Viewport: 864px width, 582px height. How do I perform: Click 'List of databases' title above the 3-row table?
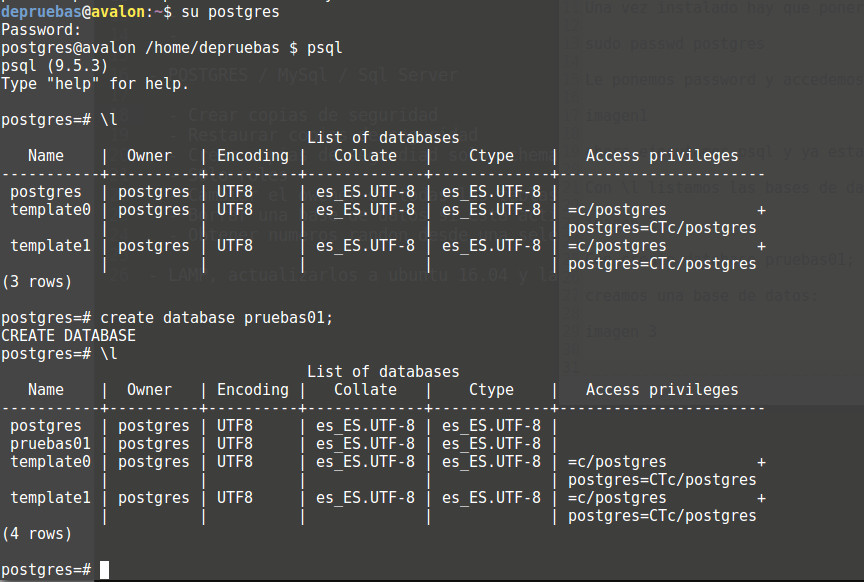(x=383, y=138)
